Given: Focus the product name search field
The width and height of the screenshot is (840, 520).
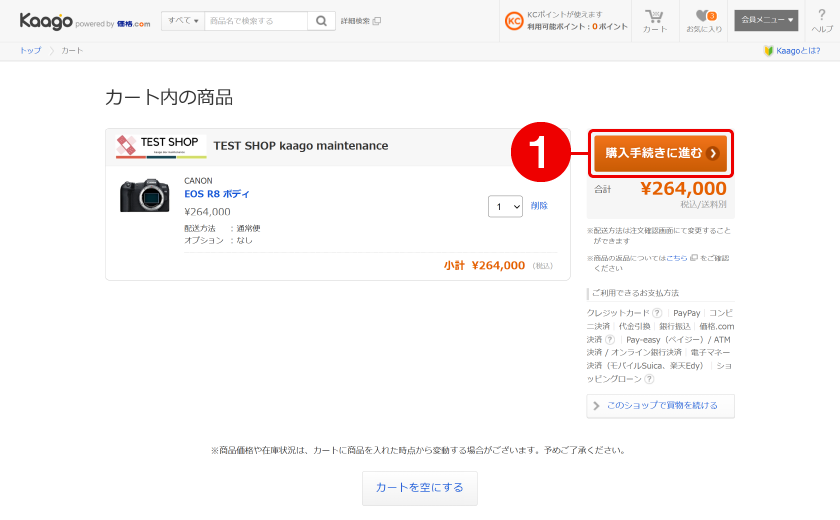Looking at the screenshot, I should (256, 21).
